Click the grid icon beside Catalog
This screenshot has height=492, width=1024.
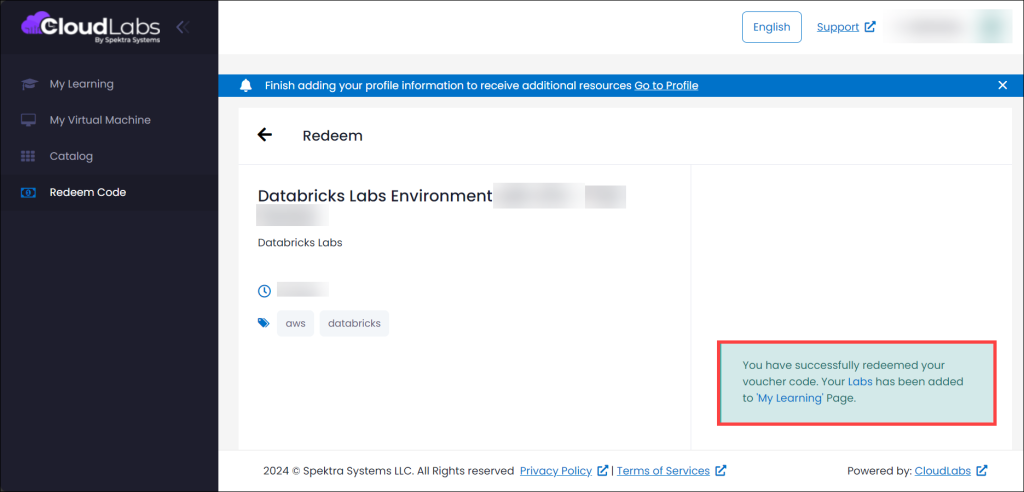29,156
